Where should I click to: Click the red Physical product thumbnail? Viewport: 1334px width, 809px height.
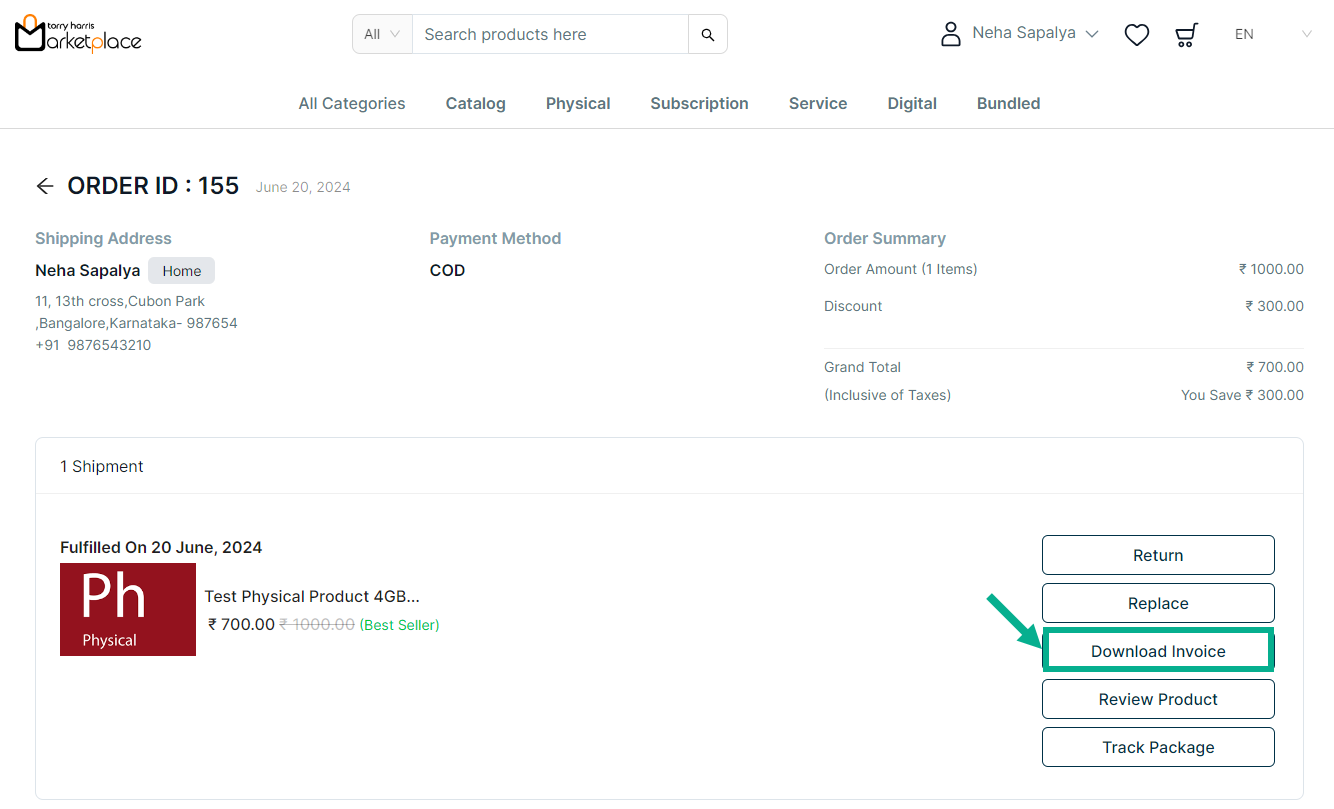point(128,609)
